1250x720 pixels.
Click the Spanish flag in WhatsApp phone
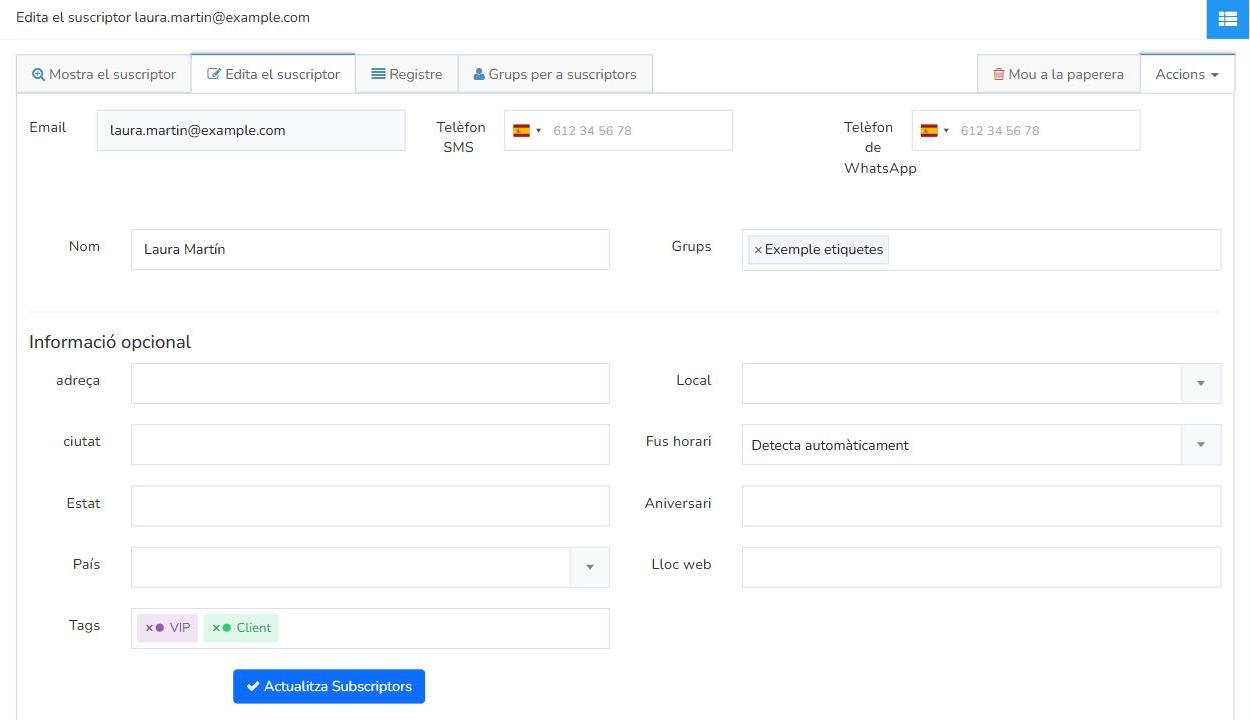(929, 130)
